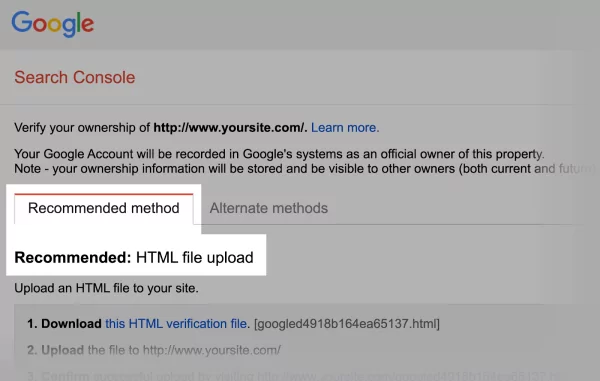Viewport: 600px width, 381px height.
Task: Click the Upload an HTML file sentence
Action: (106, 288)
